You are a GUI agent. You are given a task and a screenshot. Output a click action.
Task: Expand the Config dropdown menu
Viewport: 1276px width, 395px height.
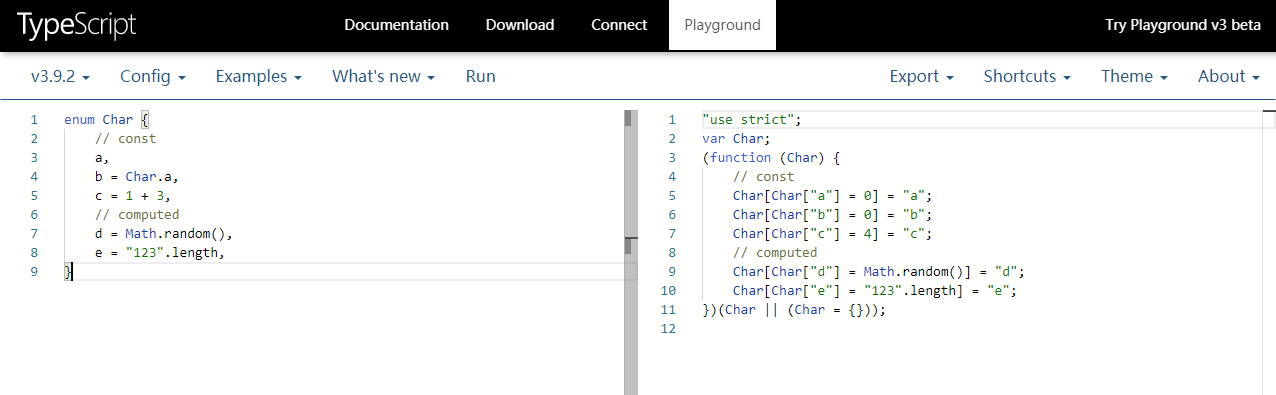tap(153, 76)
